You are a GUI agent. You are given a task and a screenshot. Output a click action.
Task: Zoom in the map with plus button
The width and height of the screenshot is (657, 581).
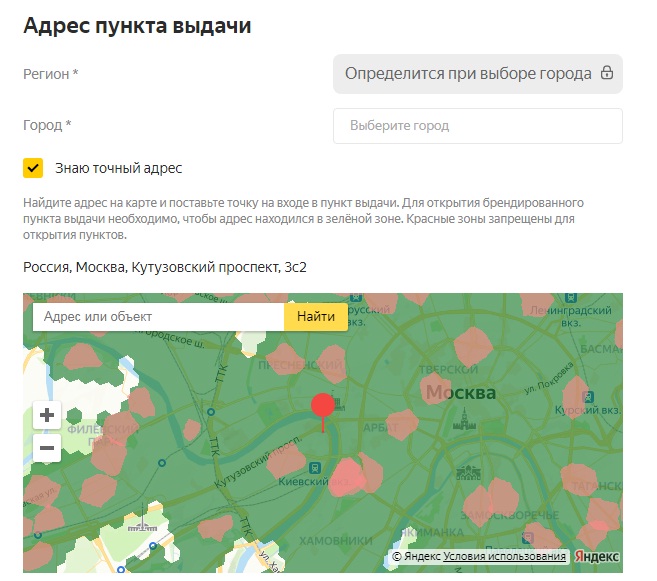(47, 415)
